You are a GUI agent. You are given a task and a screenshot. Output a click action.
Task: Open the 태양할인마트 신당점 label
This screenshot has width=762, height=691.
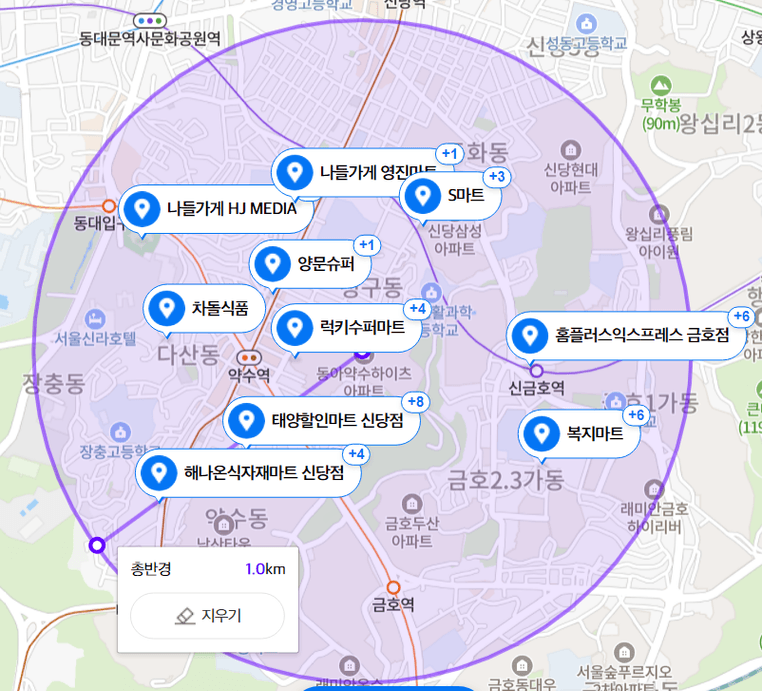337,420
